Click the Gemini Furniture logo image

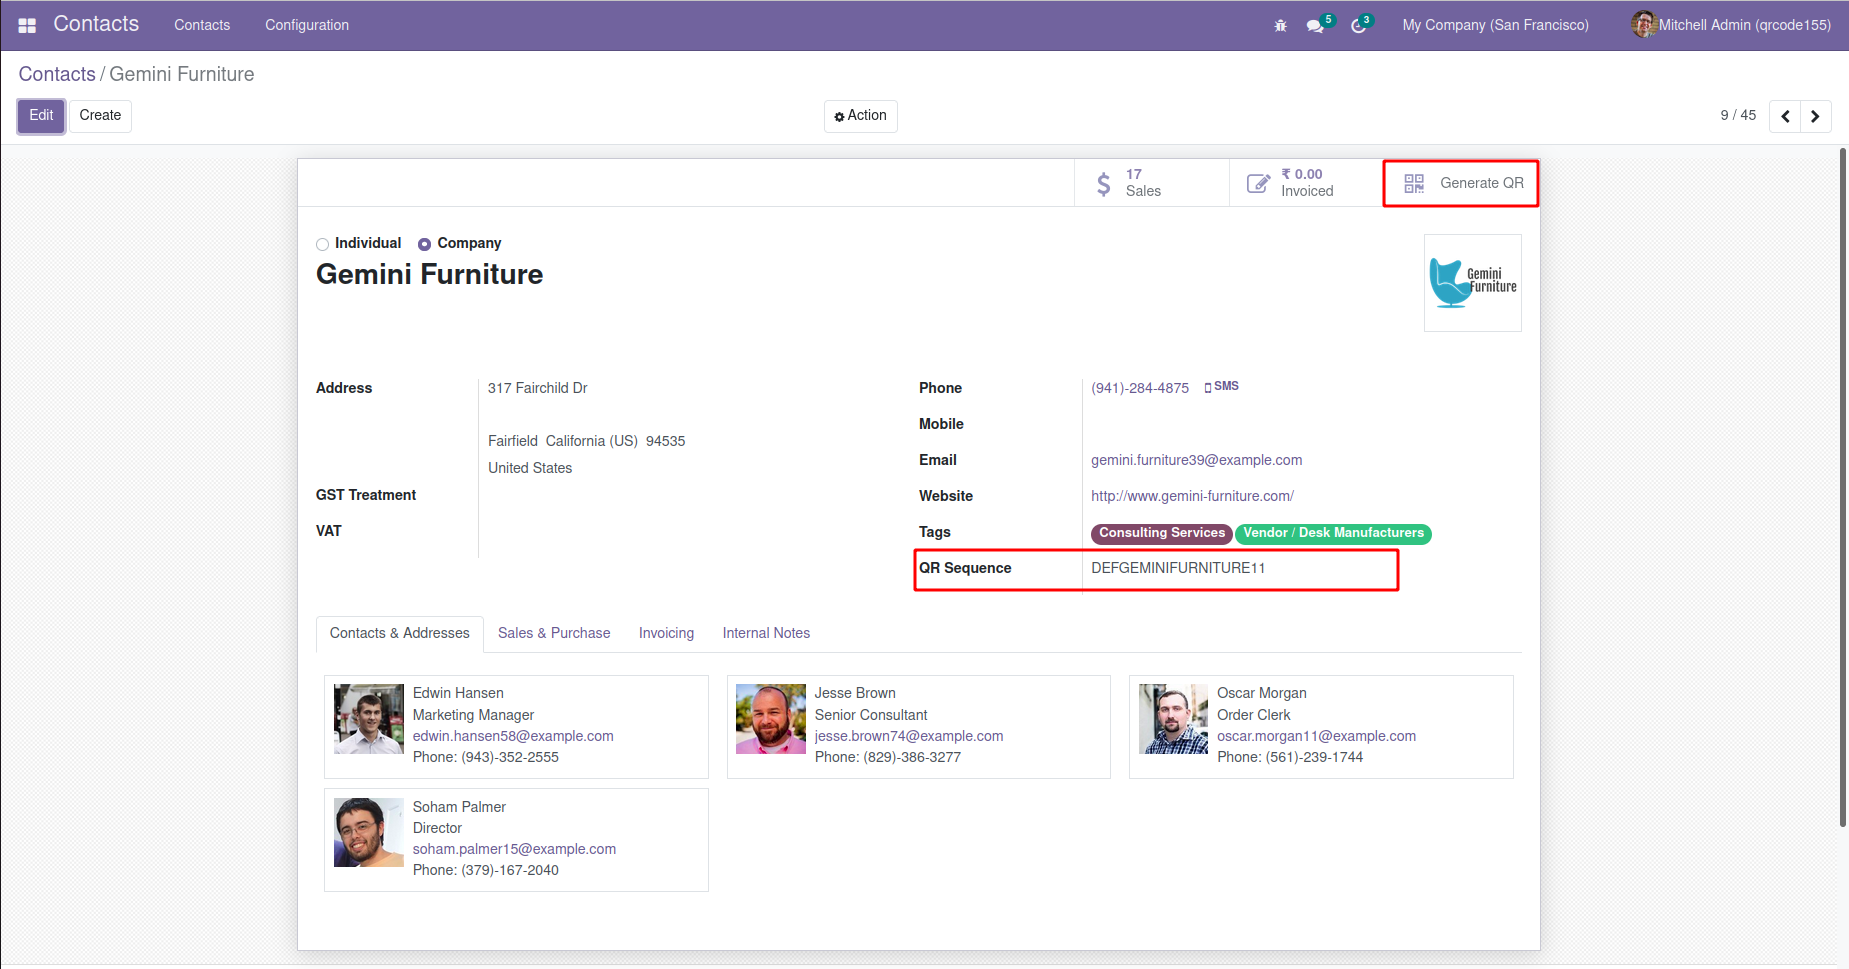1472,283
